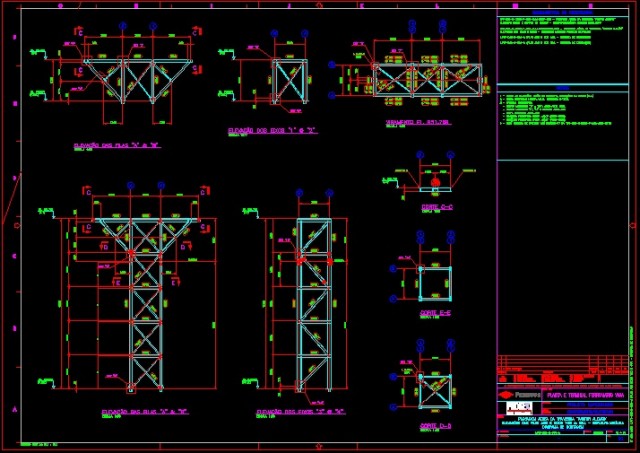Screen dimensions: 640x453
Task: Click the CORTE C-C section title
Action: click(x=437, y=207)
